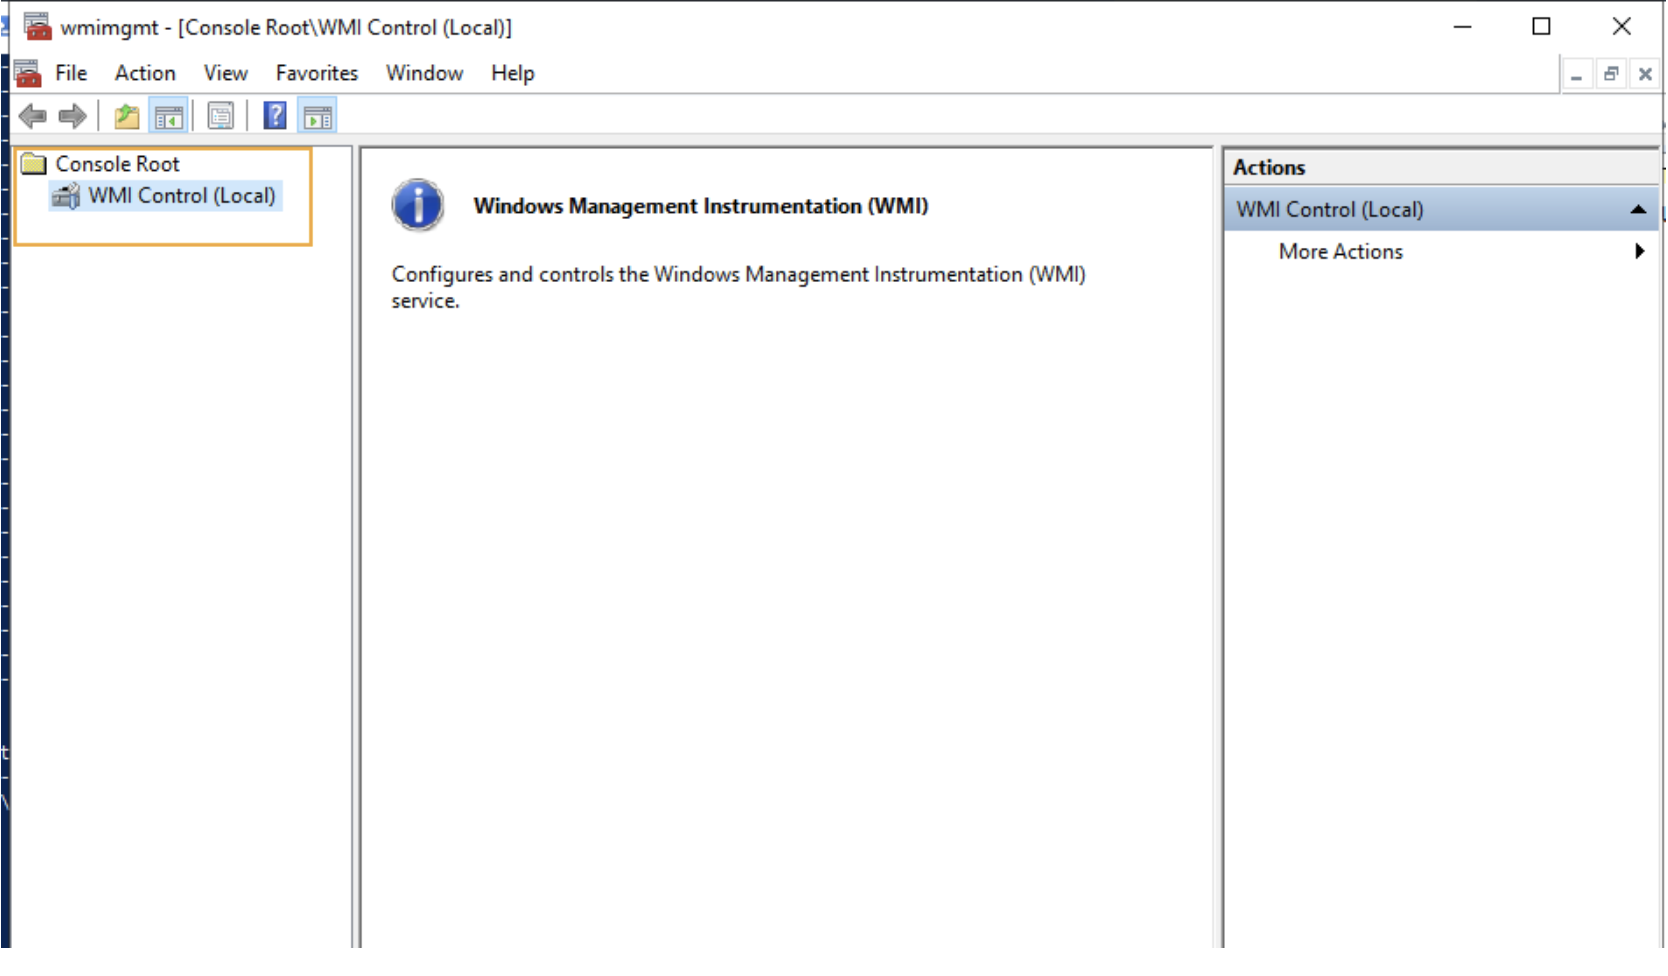Viewport: 1668px width, 976px height.
Task: Toggle Show/Hide Console Tree toolbar icon
Action: tap(169, 117)
